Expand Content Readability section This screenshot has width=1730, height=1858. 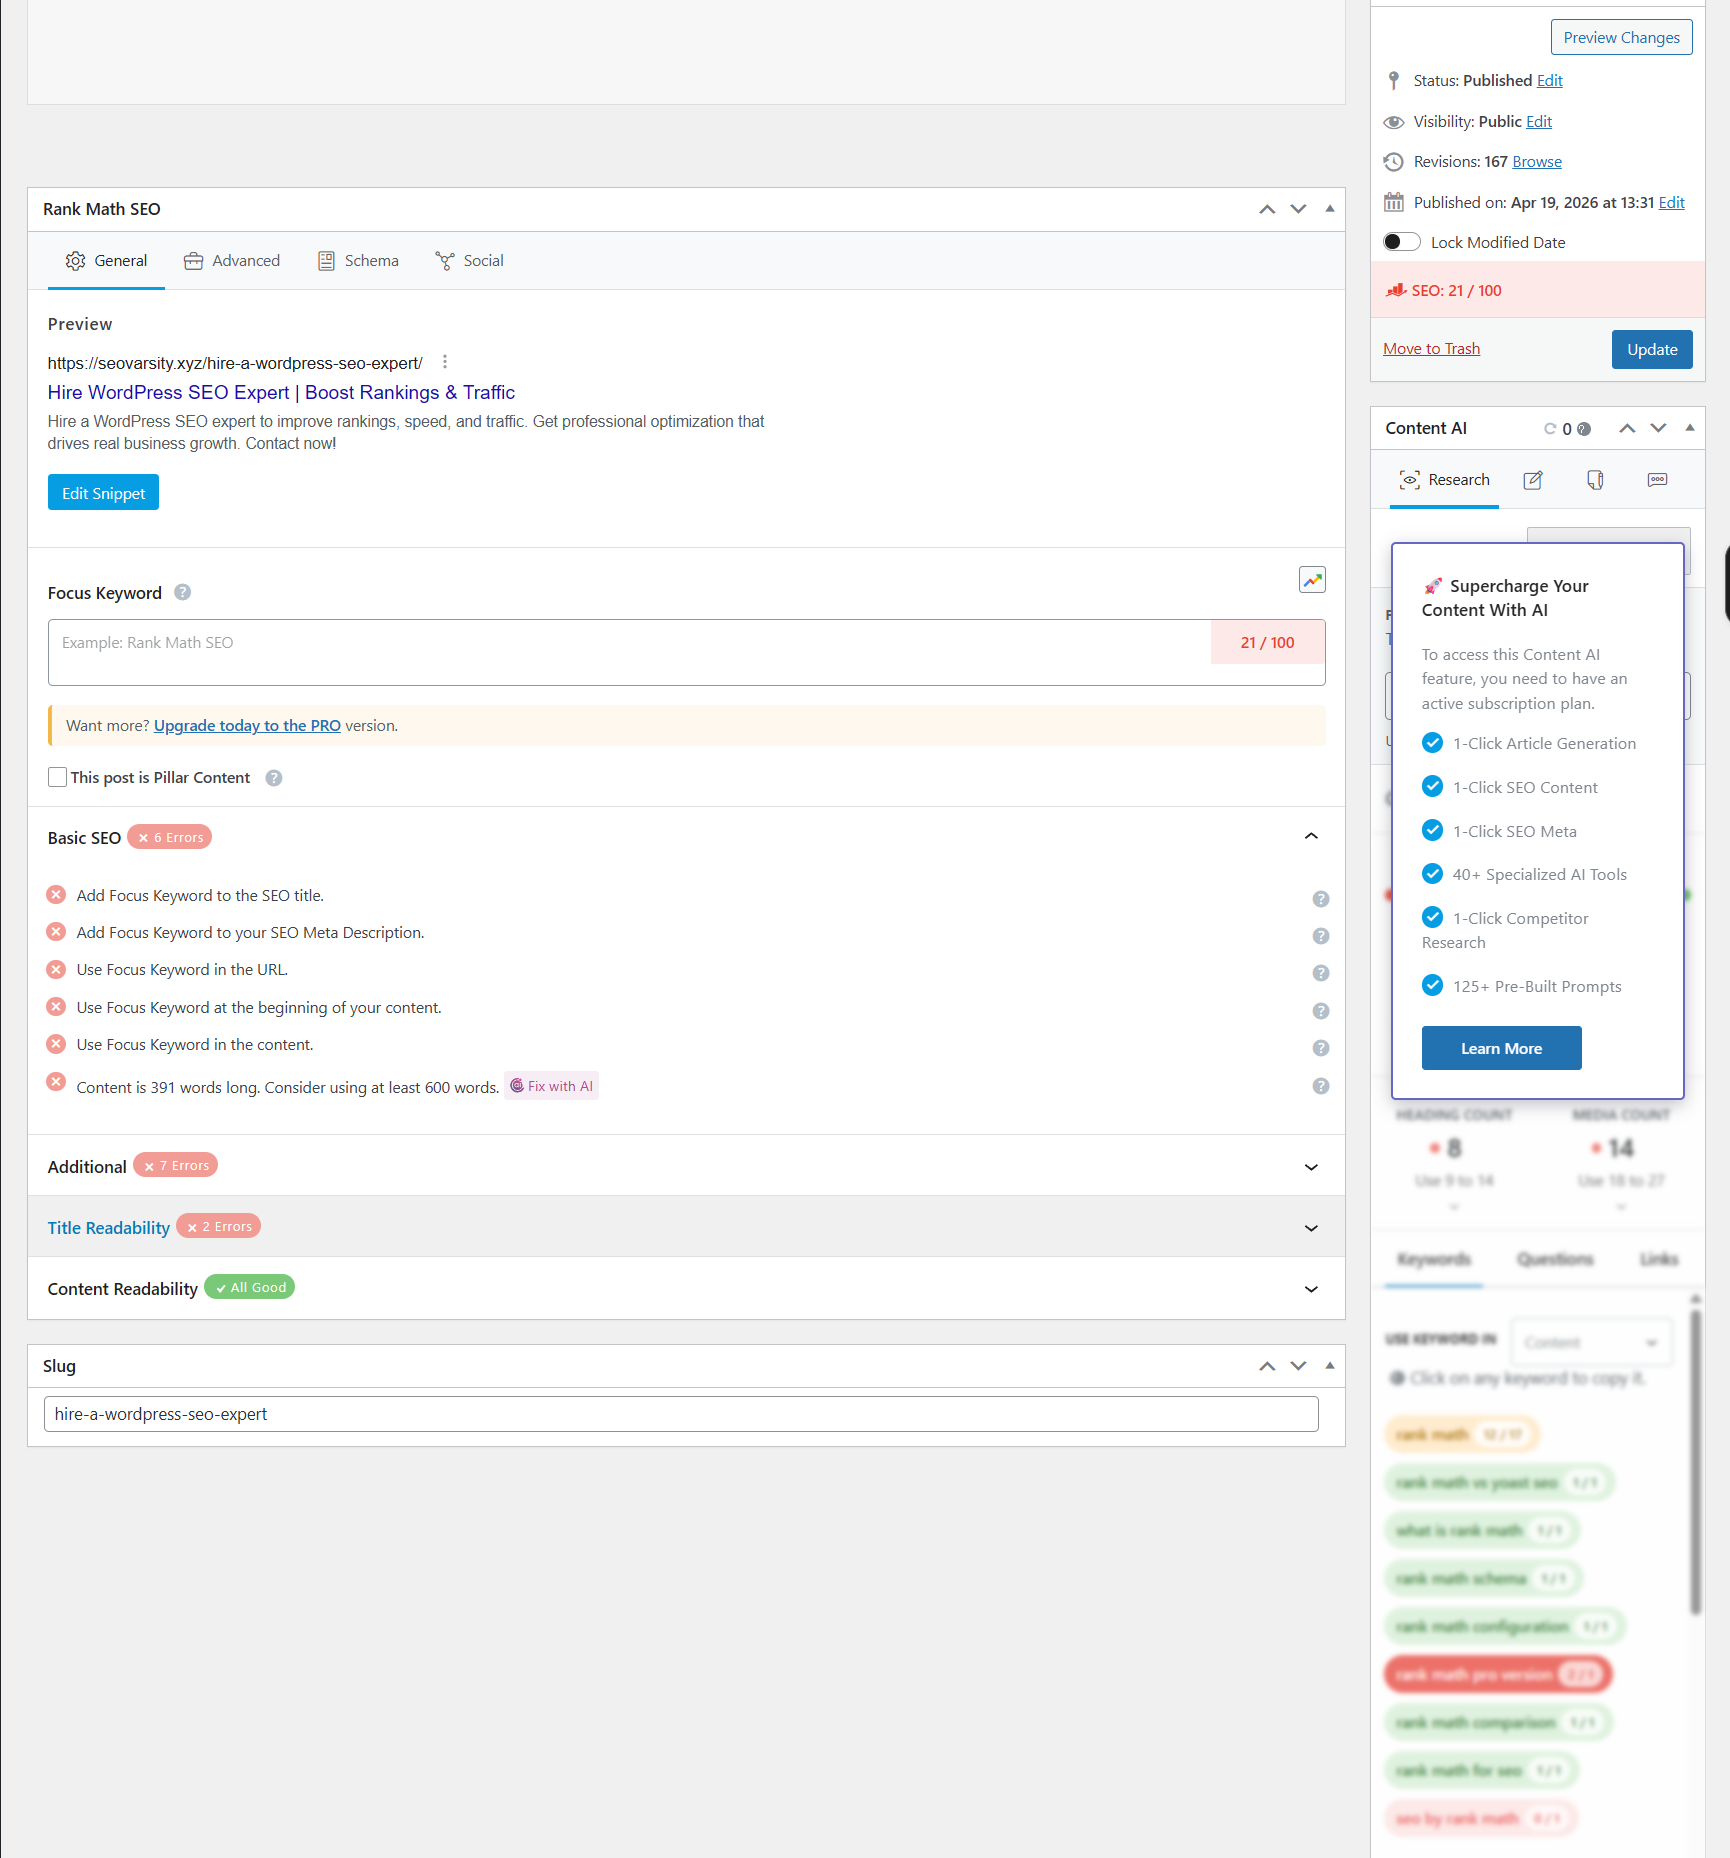tap(1311, 1289)
